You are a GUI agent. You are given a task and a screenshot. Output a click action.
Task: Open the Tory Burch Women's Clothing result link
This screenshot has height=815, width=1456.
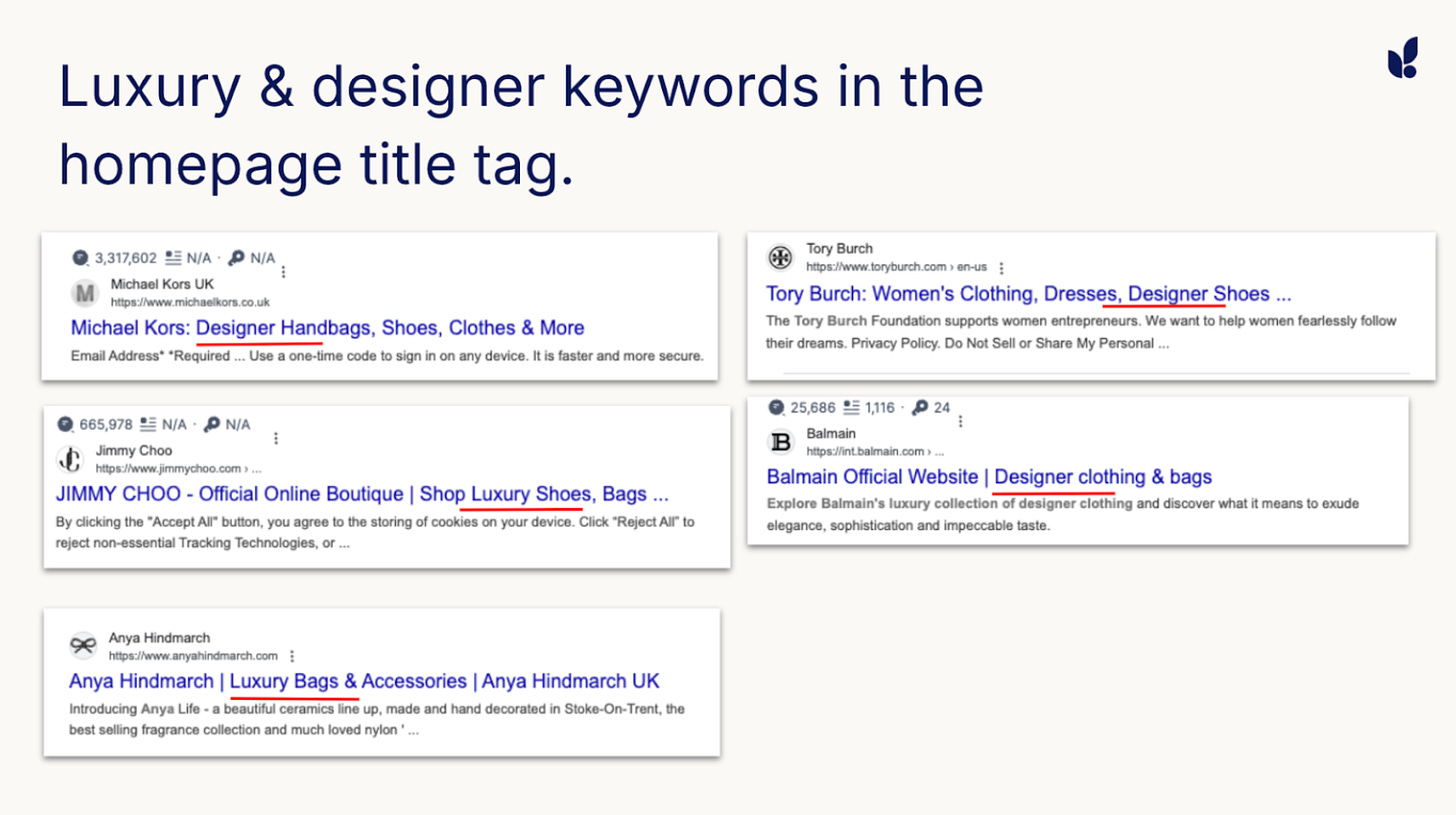click(1029, 294)
